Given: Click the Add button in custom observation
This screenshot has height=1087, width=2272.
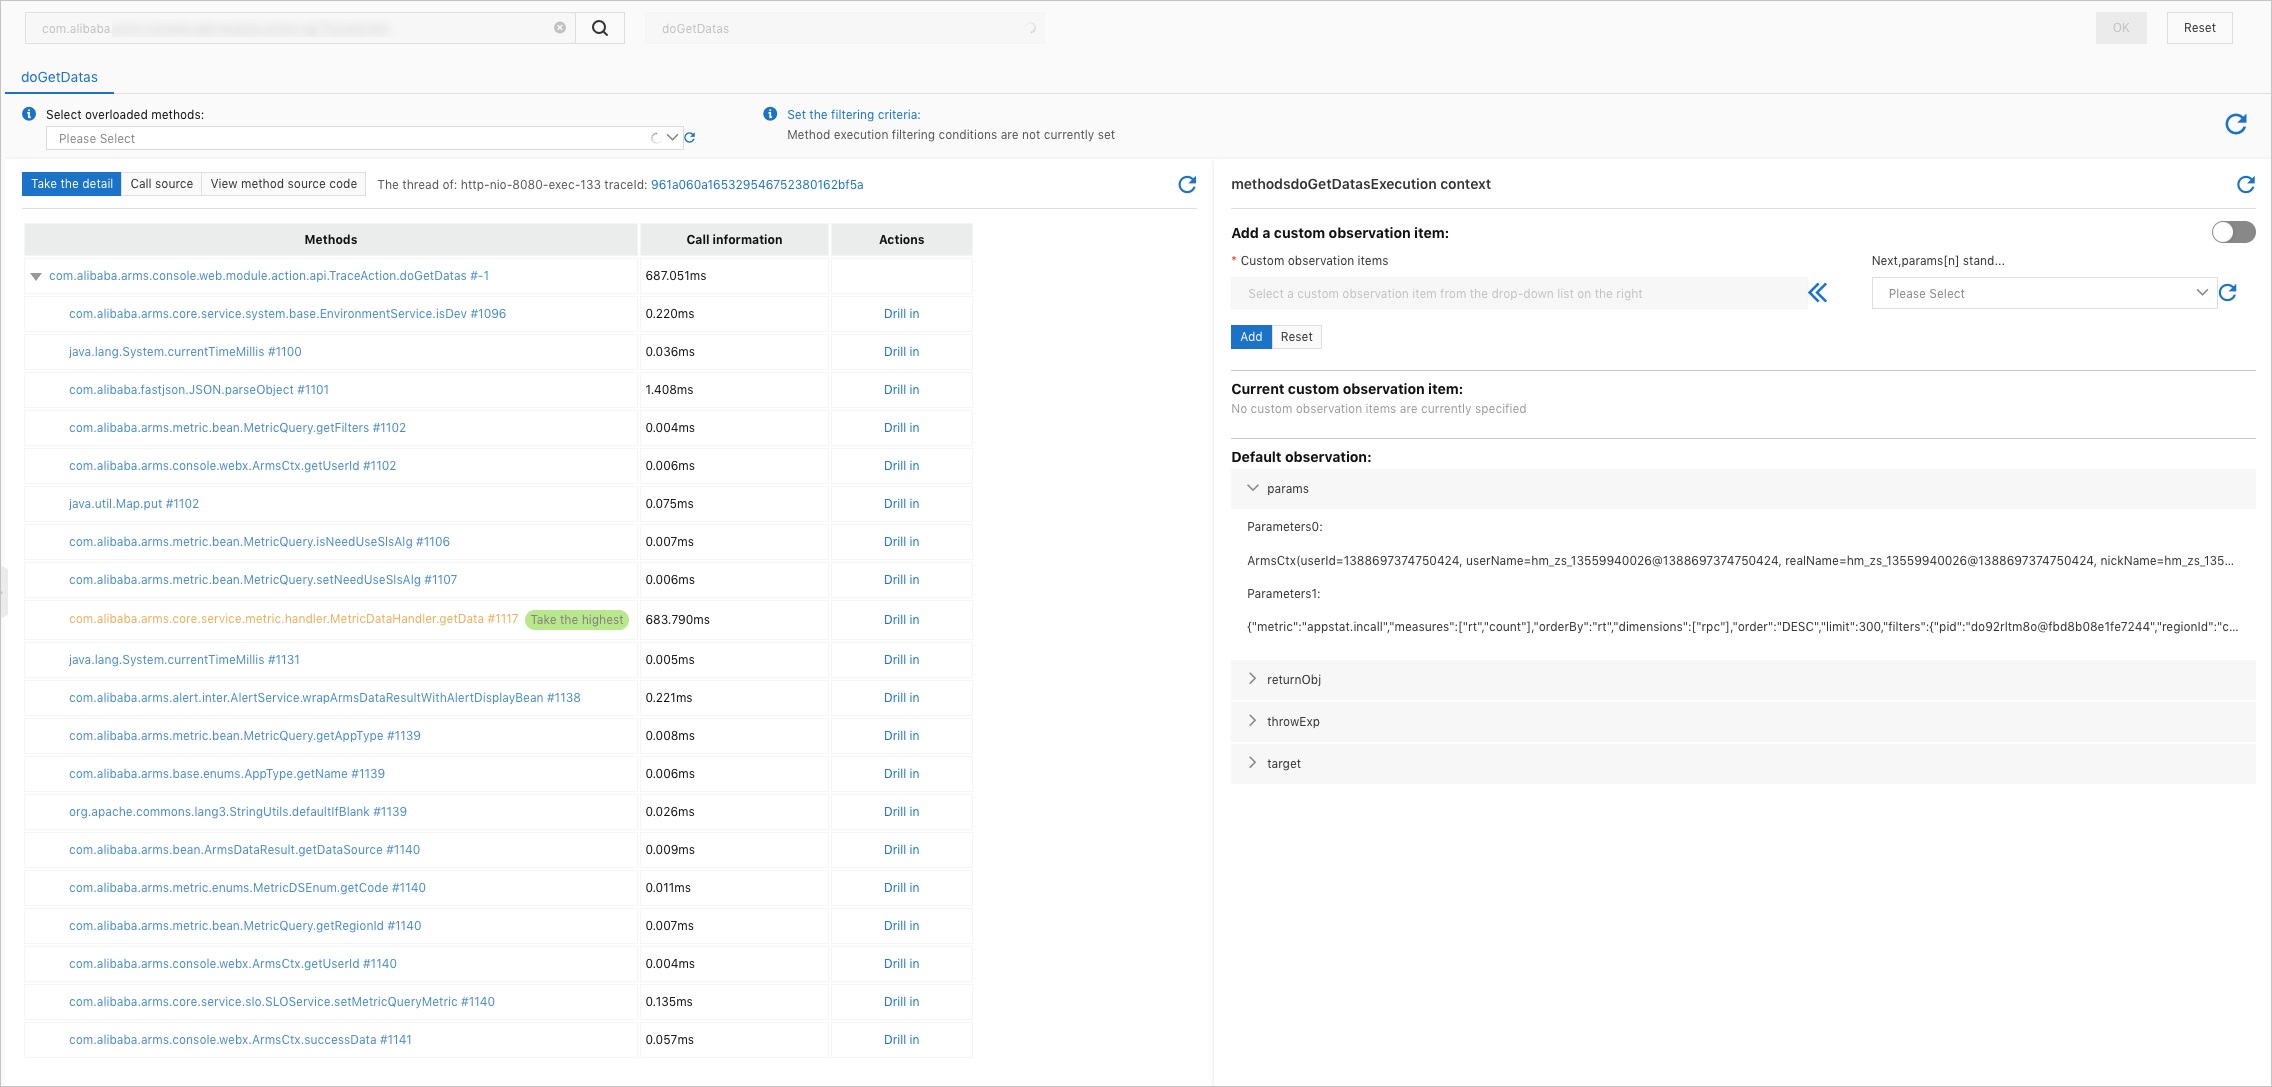Looking at the screenshot, I should coord(1249,336).
